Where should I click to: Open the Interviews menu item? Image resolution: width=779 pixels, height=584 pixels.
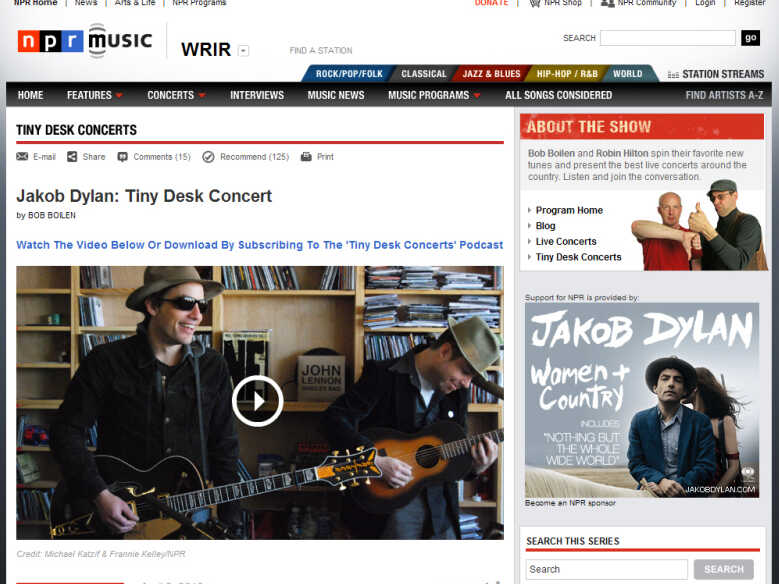(x=257, y=95)
